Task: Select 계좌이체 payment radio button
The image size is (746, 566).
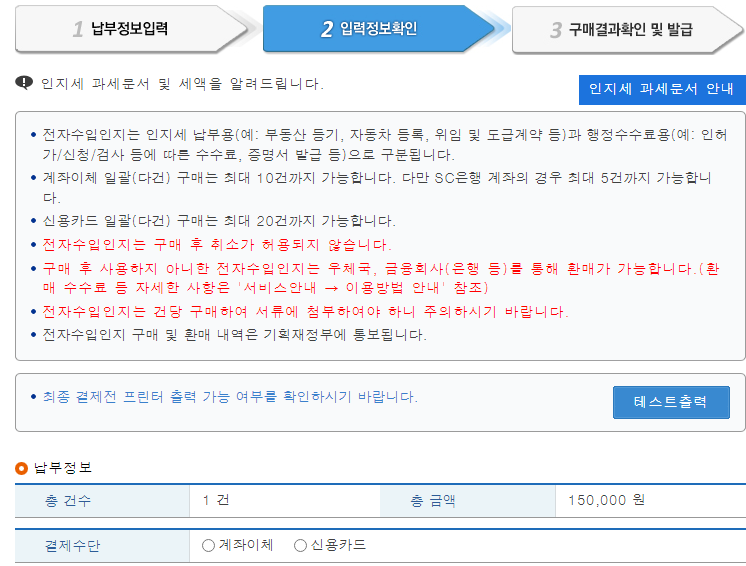Action: 208,545
